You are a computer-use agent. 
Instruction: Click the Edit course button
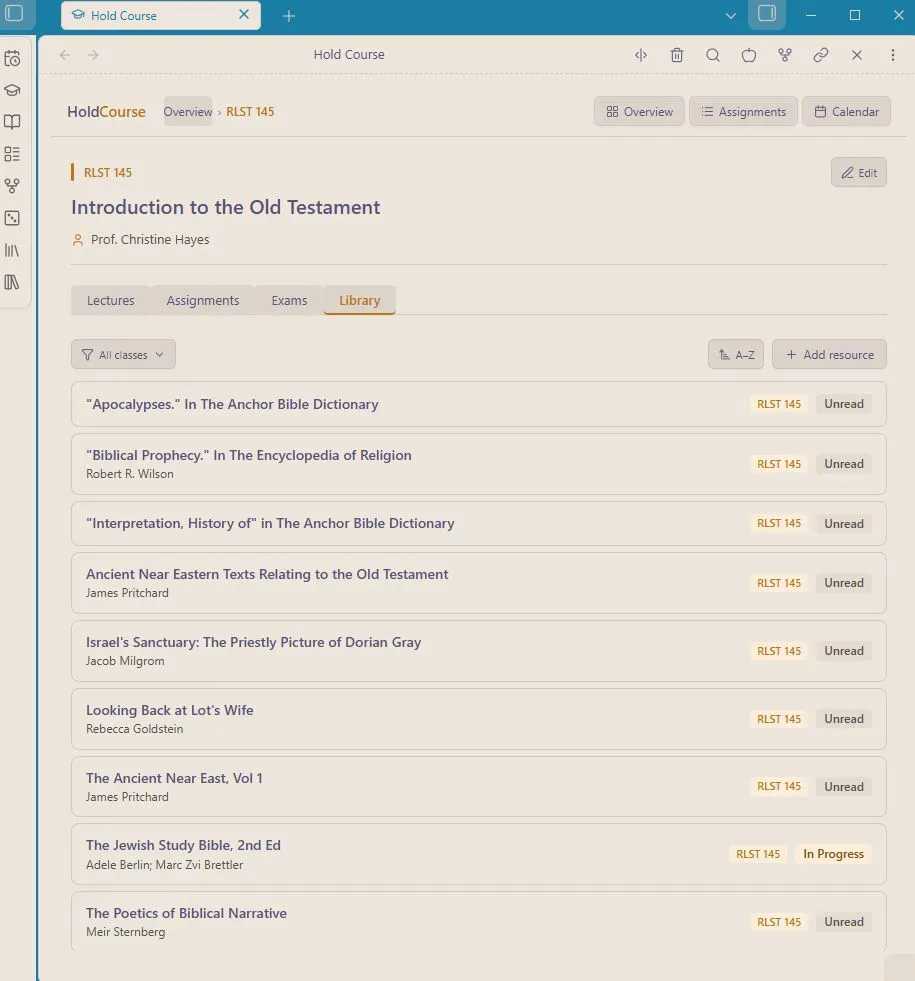pos(859,172)
